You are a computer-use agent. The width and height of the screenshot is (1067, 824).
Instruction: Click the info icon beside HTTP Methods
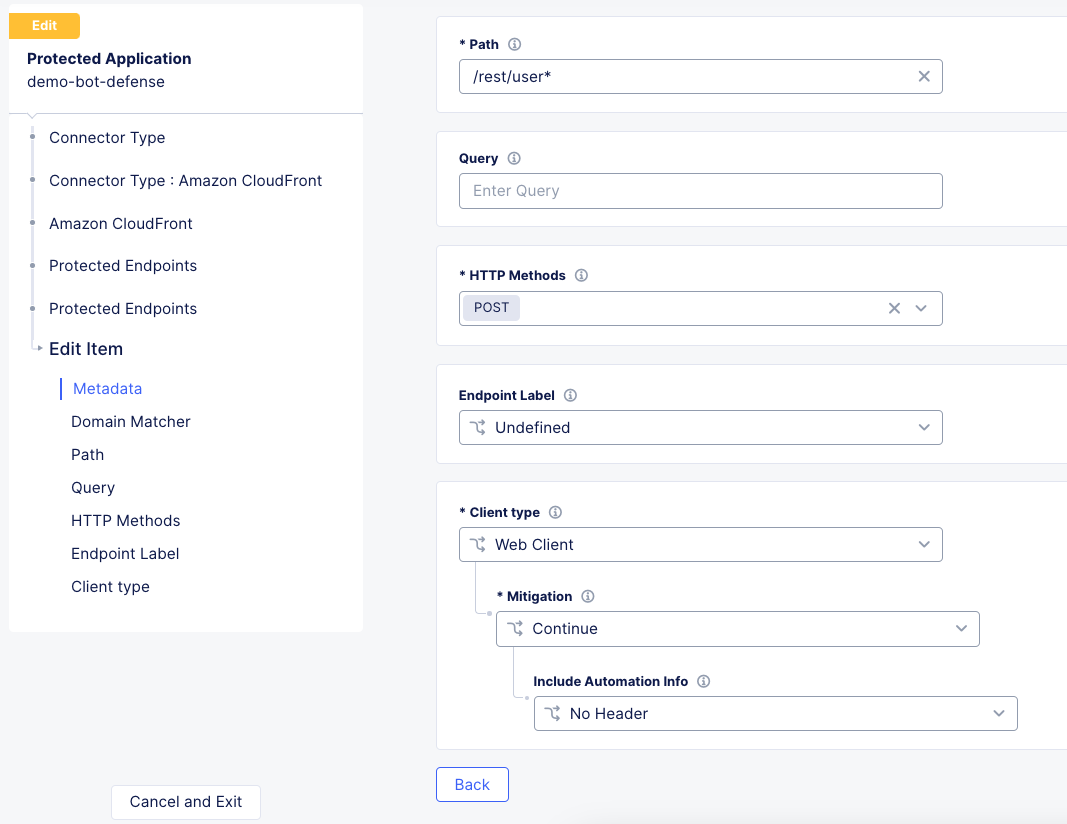581,275
